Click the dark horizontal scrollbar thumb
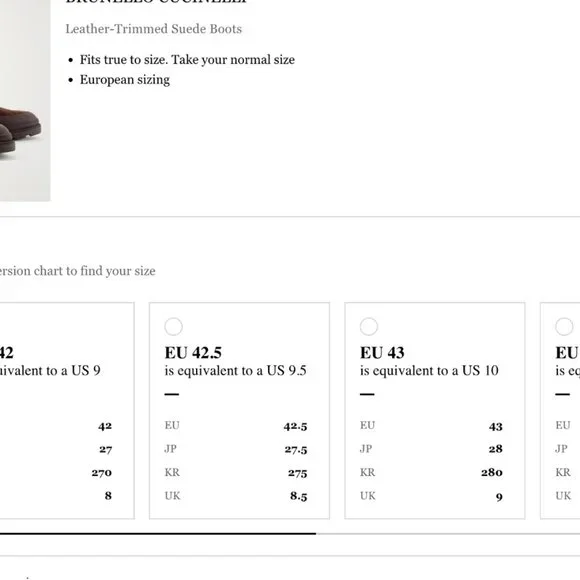580x580 pixels. click(x=158, y=534)
